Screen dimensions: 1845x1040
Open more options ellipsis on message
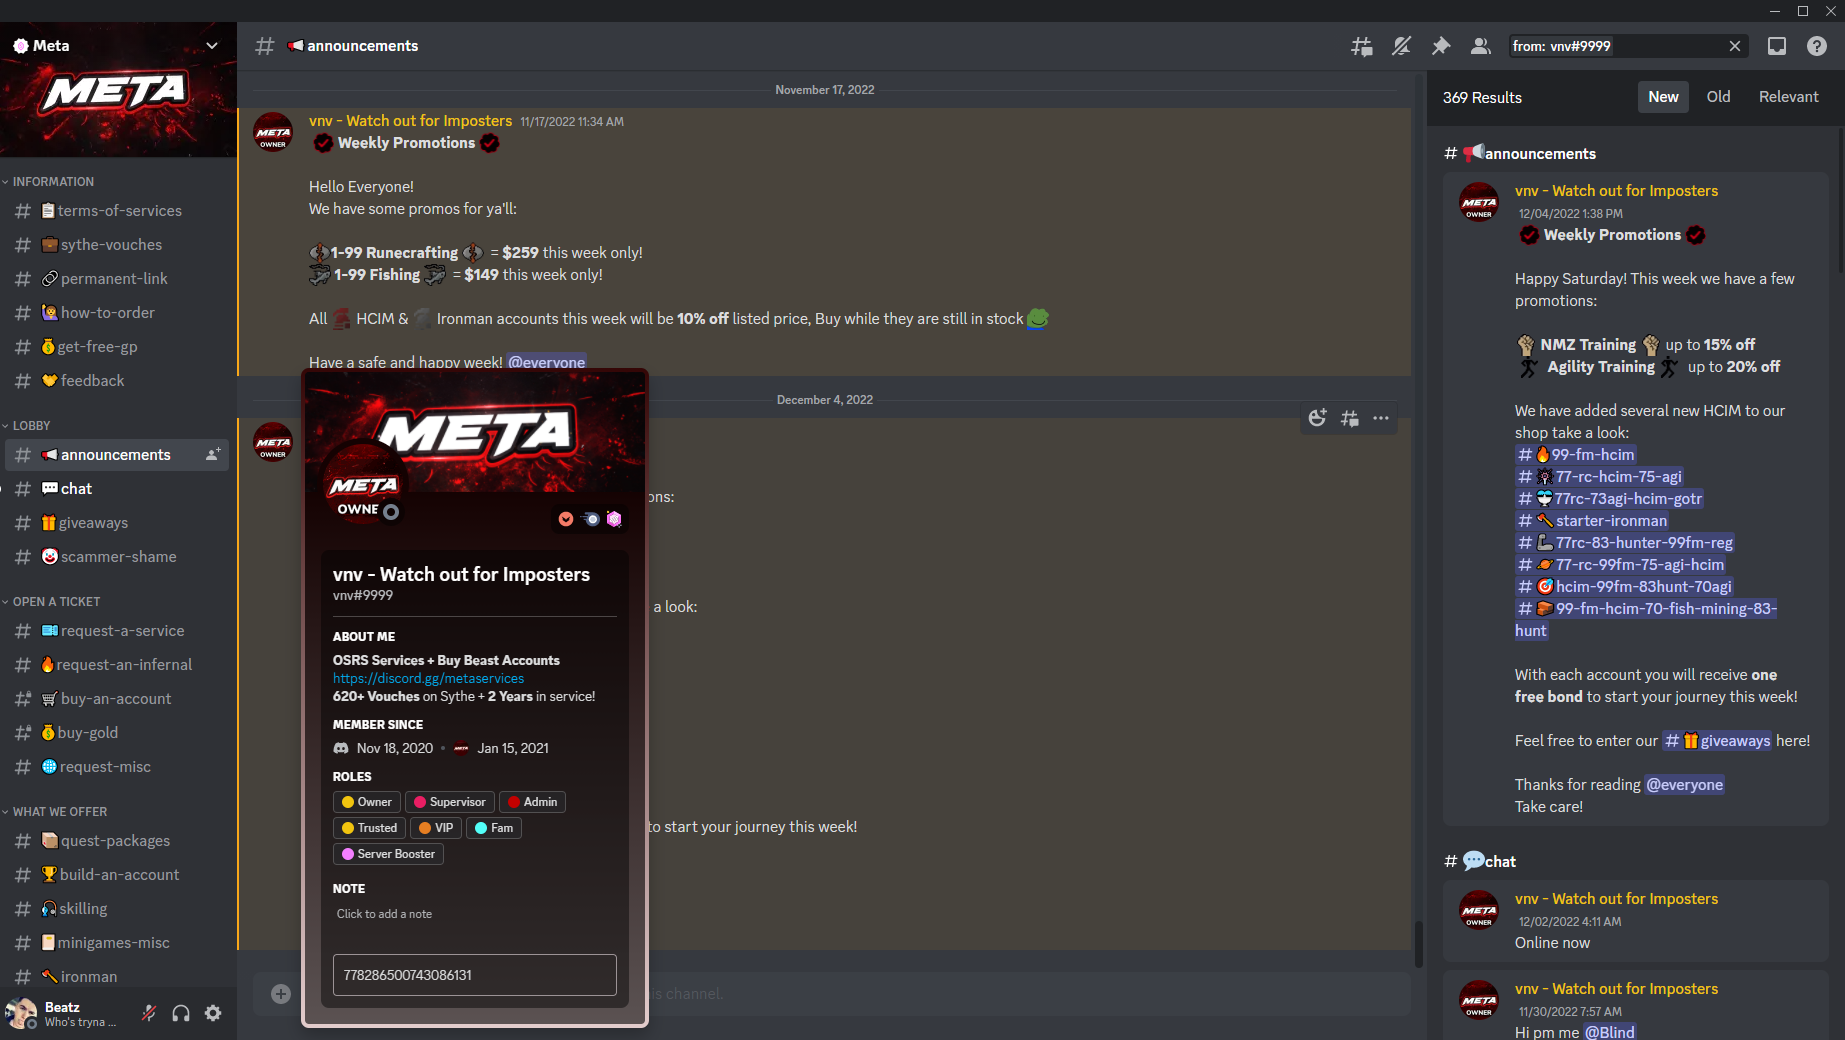click(1381, 418)
